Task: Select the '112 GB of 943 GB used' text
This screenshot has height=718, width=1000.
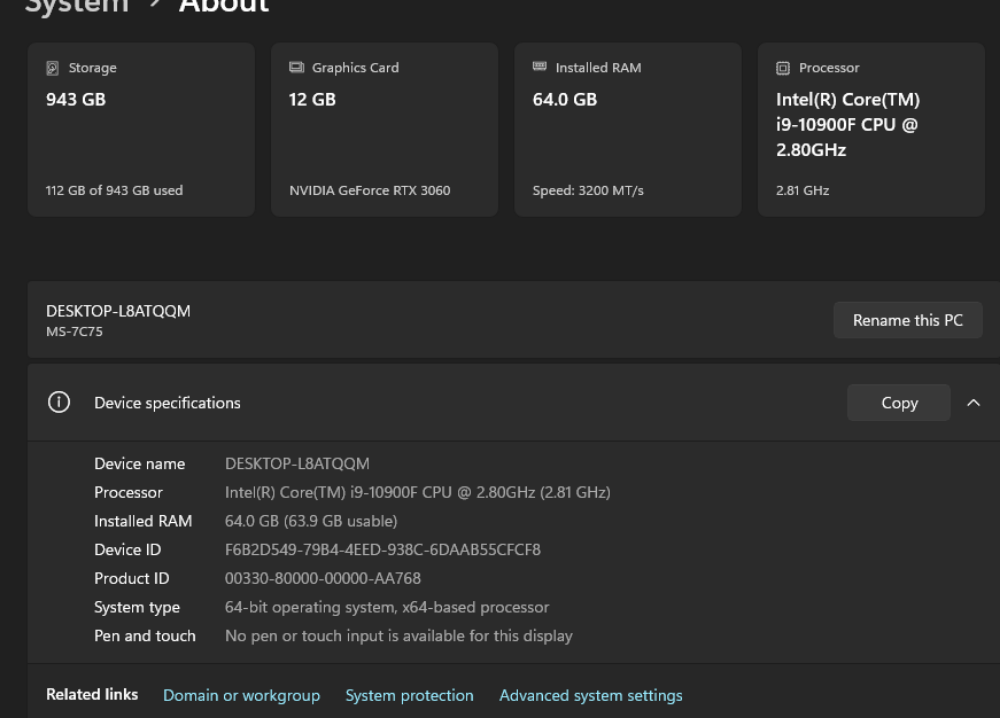Action: 114,190
